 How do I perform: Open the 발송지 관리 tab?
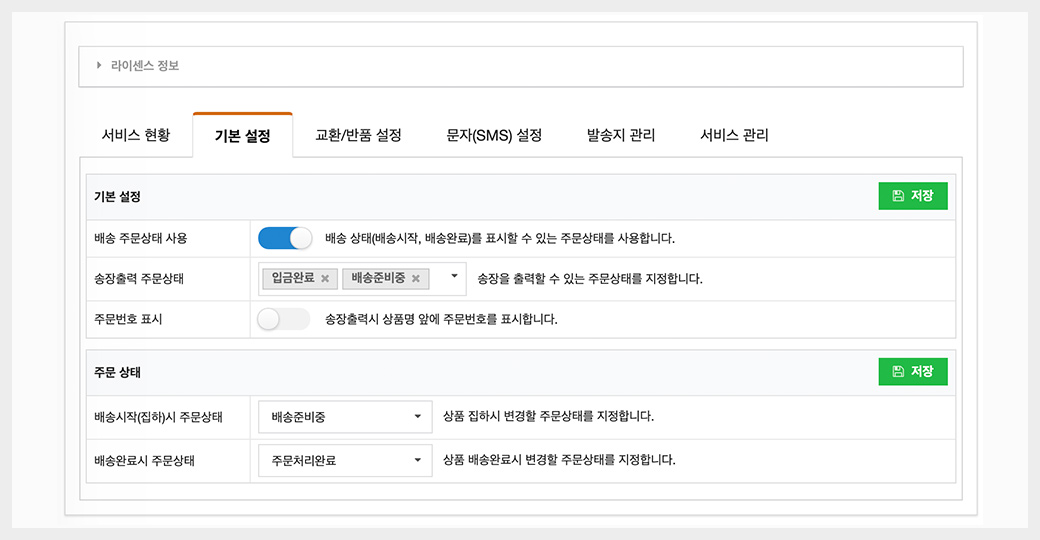(621, 135)
